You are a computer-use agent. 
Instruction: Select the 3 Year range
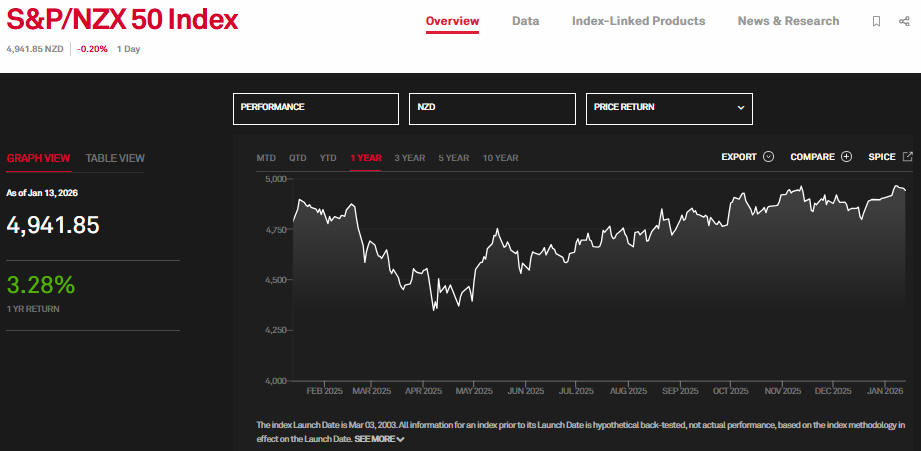(x=409, y=157)
